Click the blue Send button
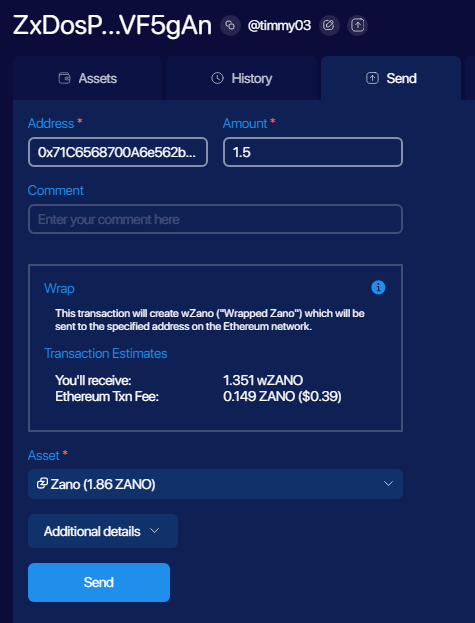 tap(99, 582)
